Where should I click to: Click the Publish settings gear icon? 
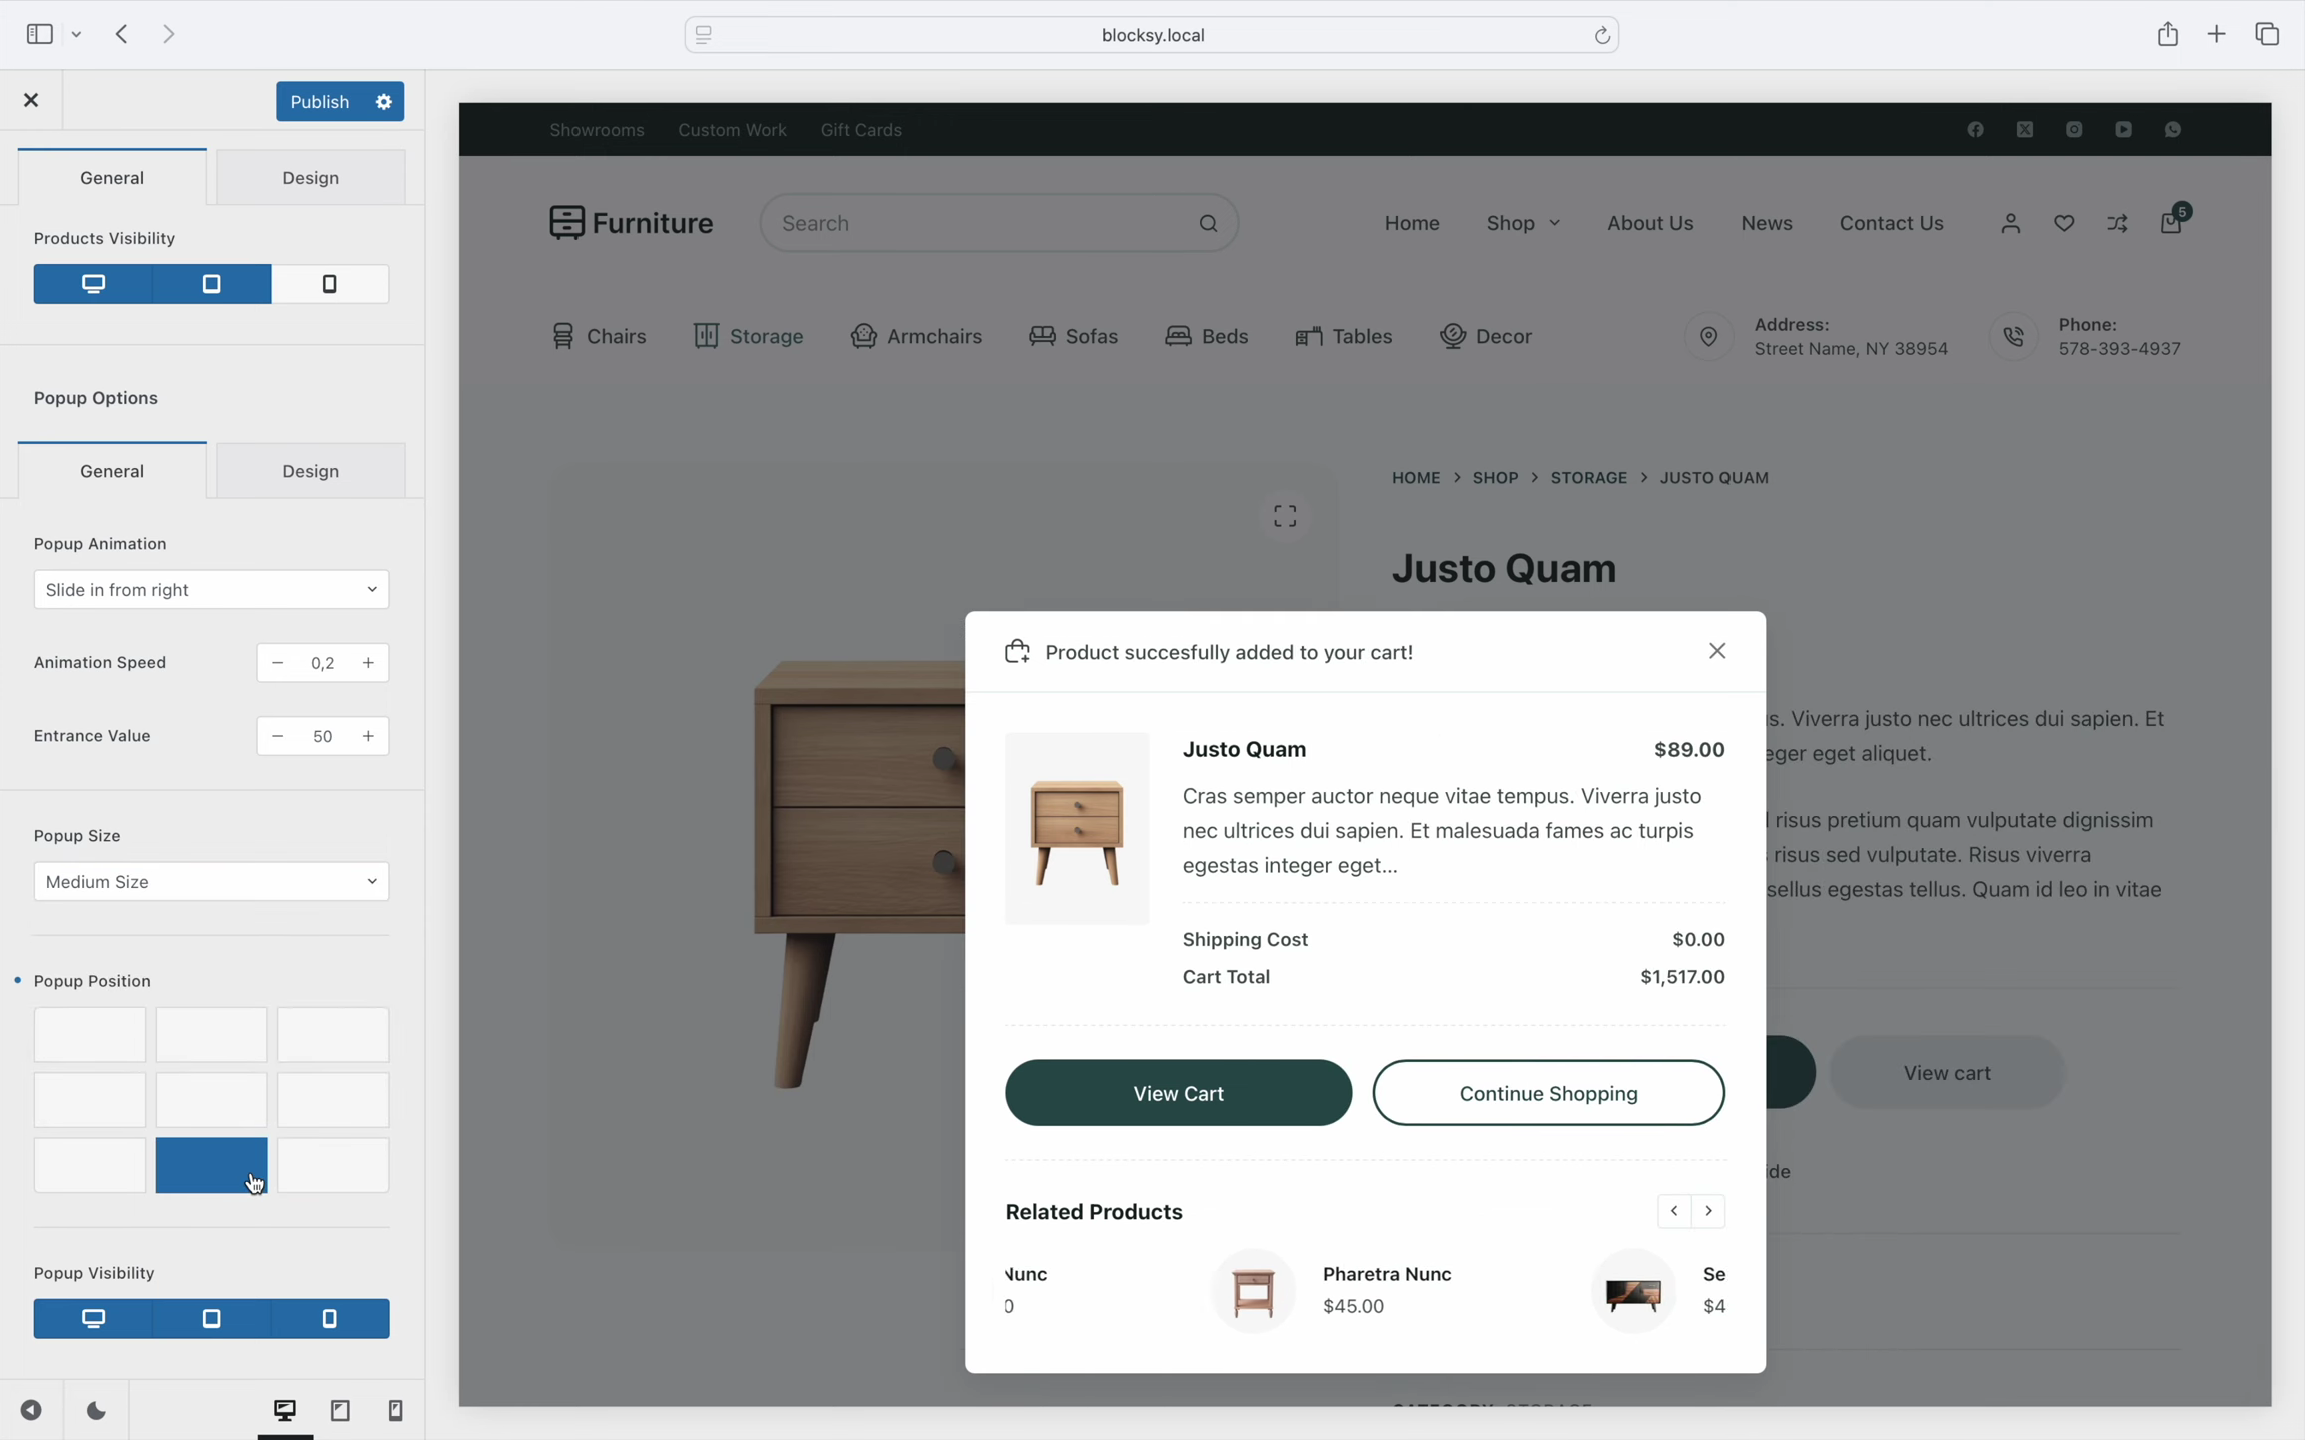384,102
